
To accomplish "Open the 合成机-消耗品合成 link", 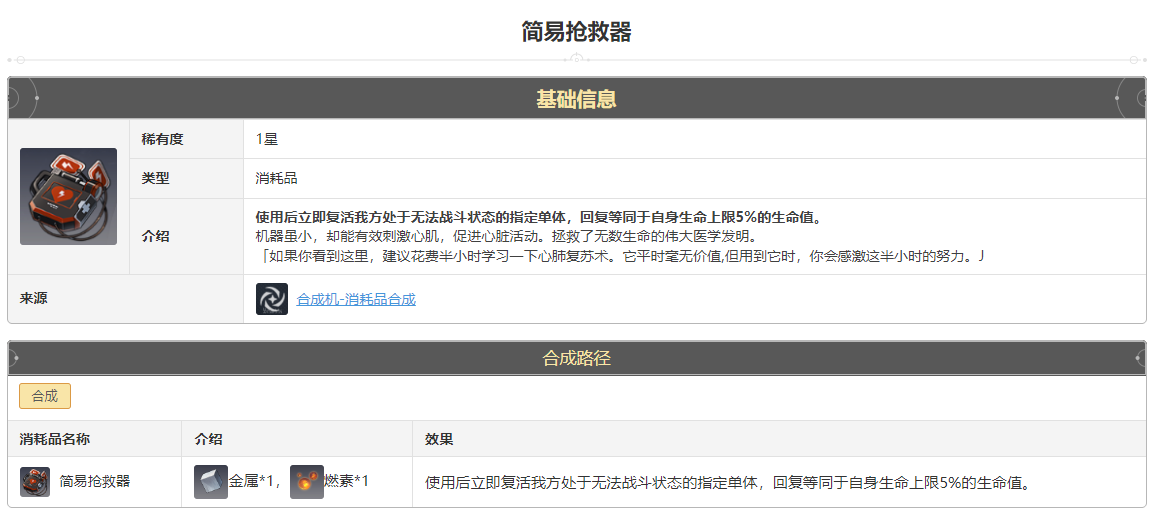I will point(356,299).
